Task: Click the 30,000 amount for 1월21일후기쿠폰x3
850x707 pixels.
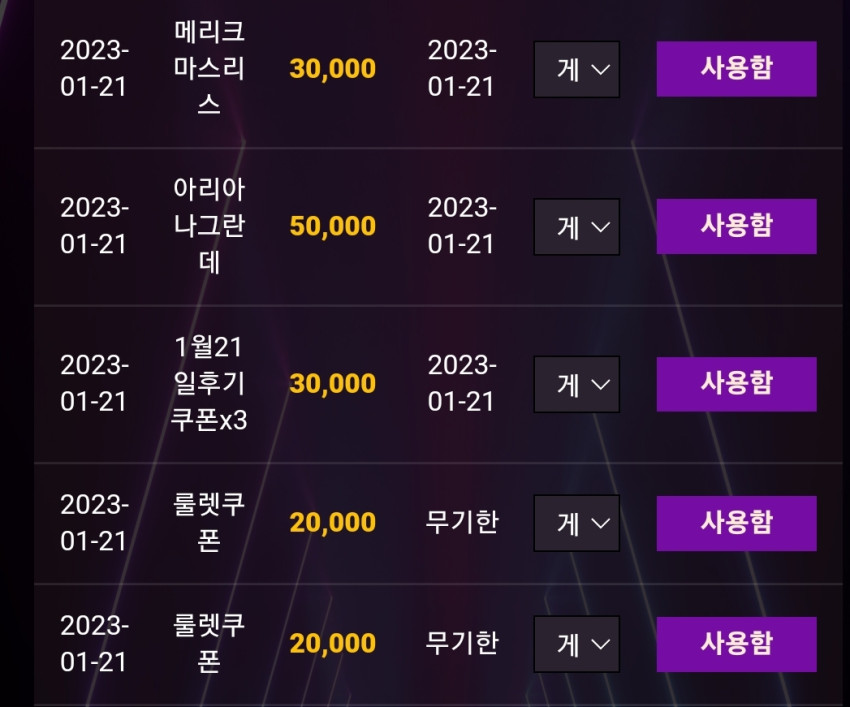Action: (x=332, y=384)
